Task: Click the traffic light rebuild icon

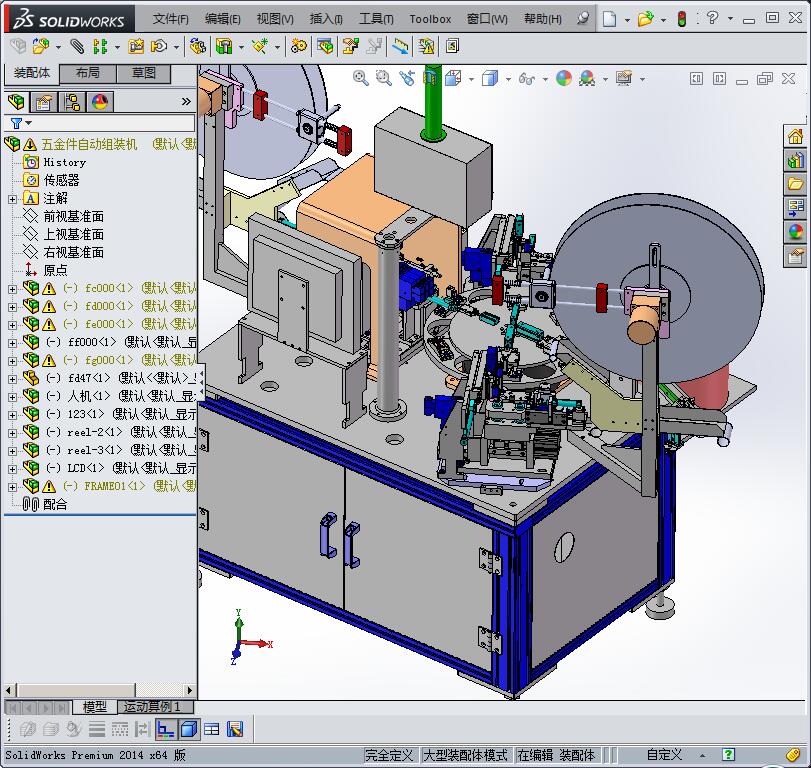Action: click(x=682, y=19)
